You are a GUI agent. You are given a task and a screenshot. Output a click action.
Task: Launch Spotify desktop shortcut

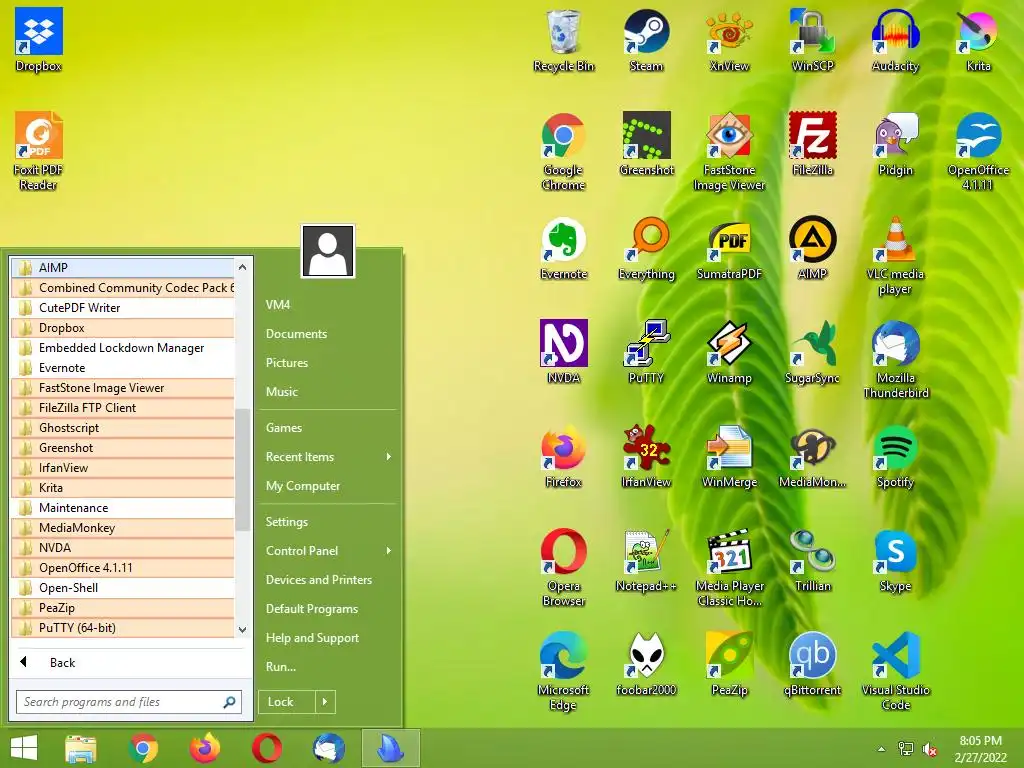click(x=895, y=456)
